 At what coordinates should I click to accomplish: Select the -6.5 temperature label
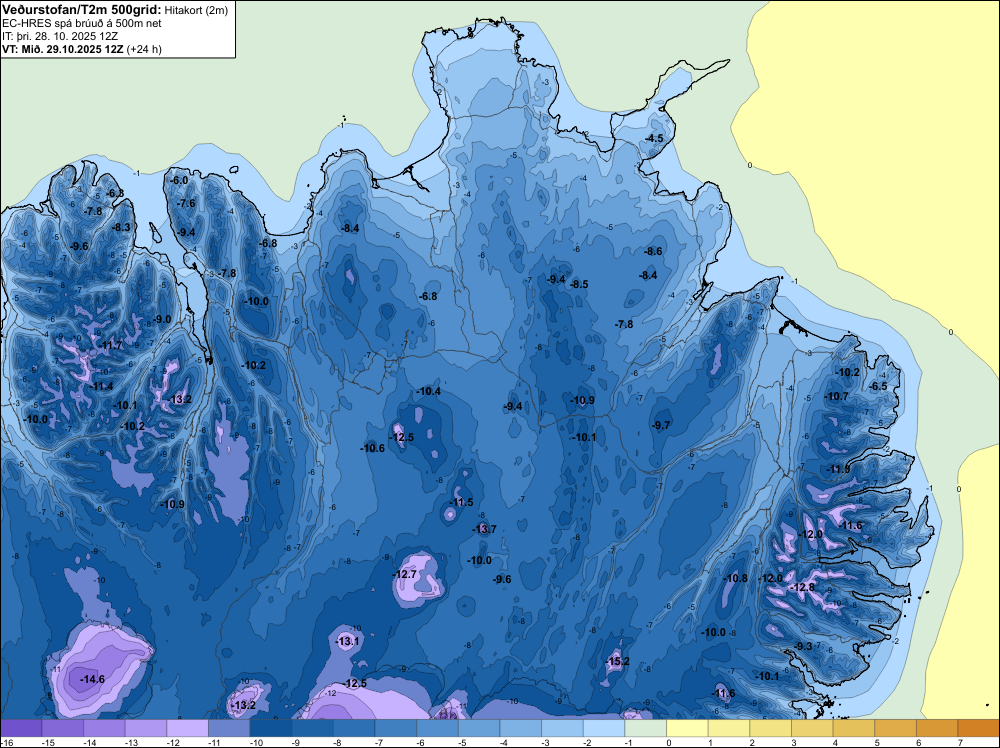(x=878, y=386)
